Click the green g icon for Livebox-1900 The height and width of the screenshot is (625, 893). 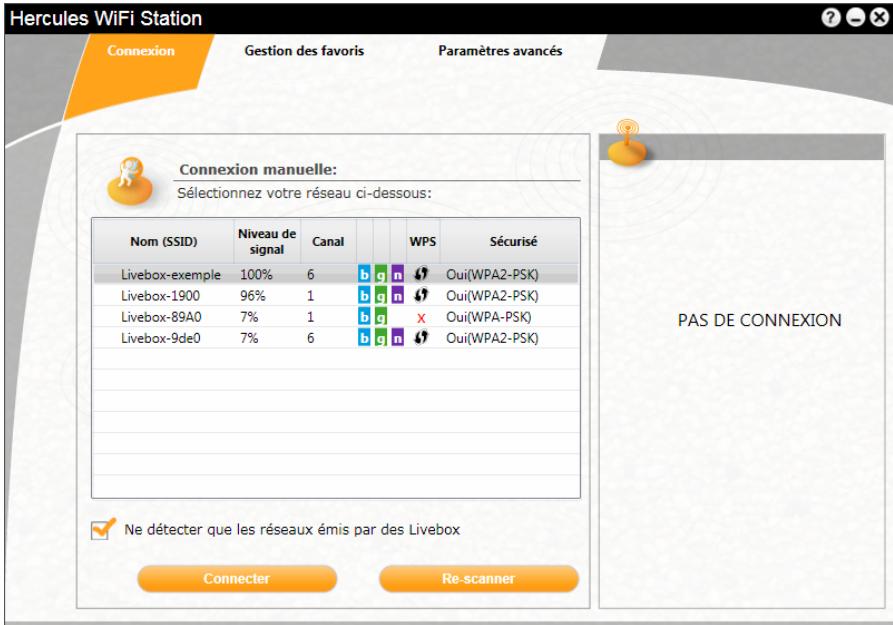point(380,296)
